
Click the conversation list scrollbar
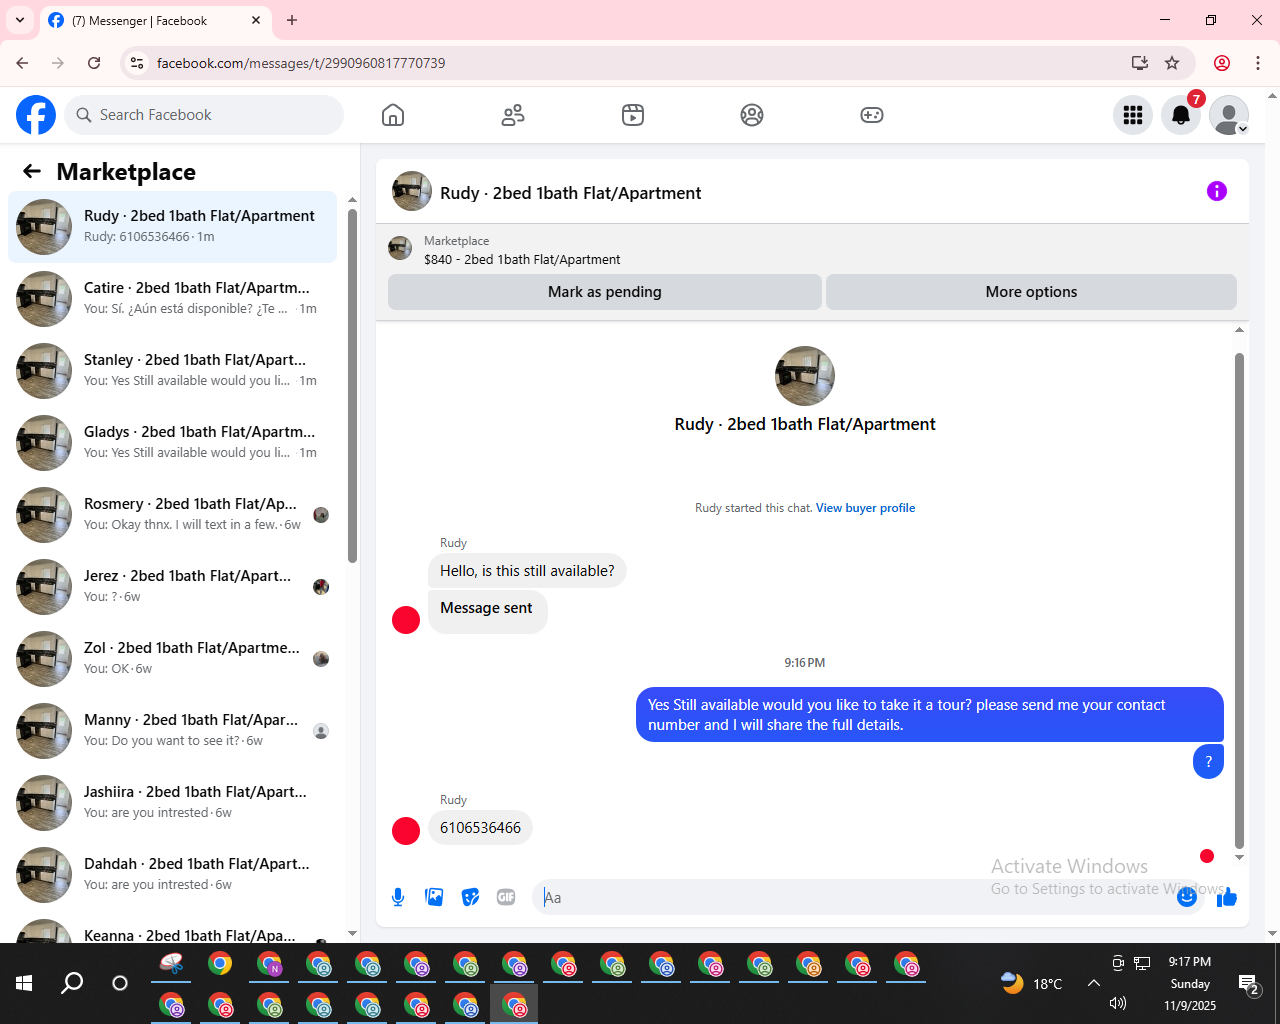click(352, 385)
